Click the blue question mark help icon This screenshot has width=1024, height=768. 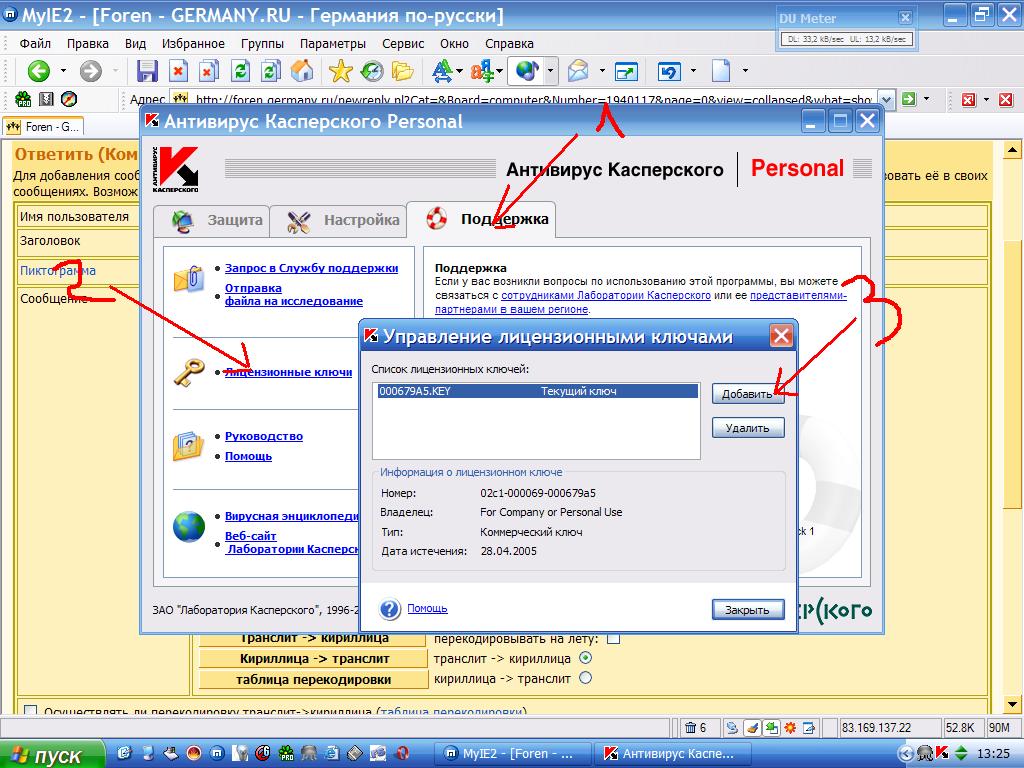tap(390, 609)
